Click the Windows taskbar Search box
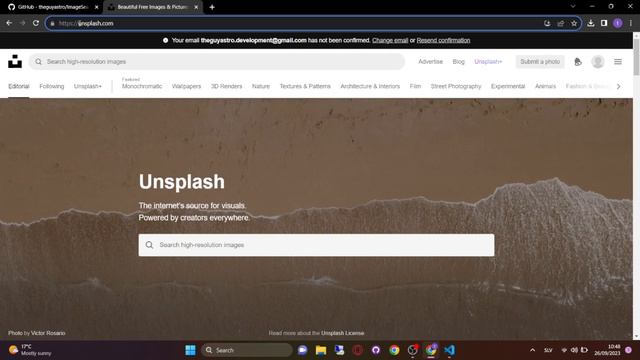640x360 pixels. click(x=247, y=350)
